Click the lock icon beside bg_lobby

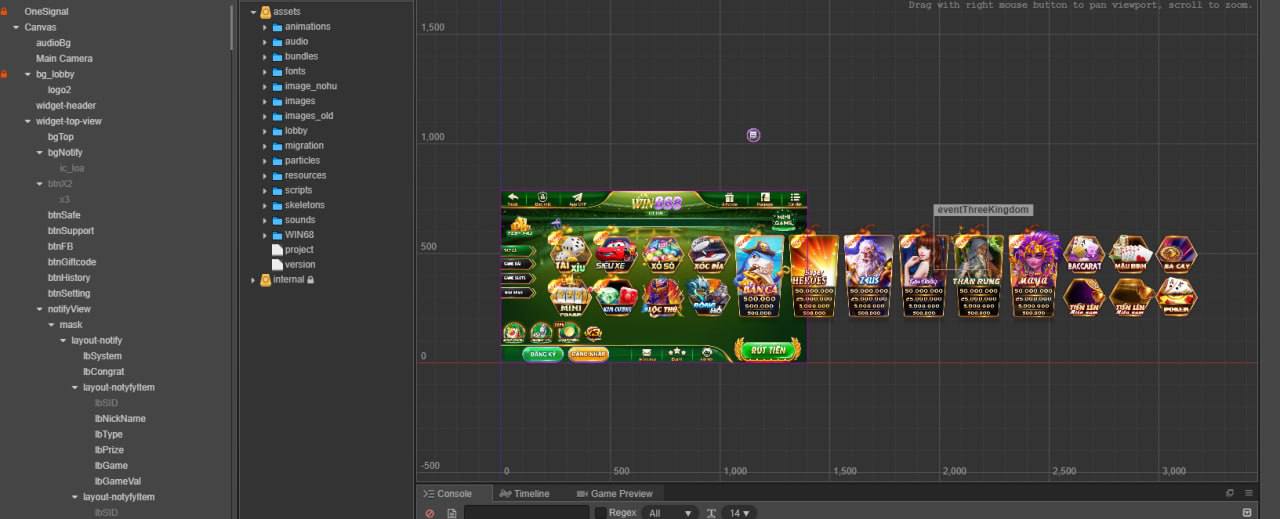4,74
